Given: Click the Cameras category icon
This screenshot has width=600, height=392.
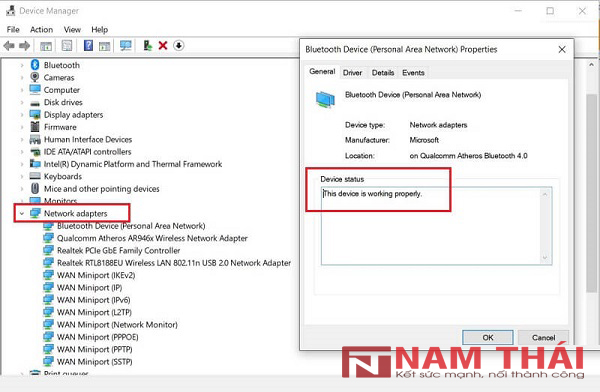Looking at the screenshot, I should coord(35,77).
